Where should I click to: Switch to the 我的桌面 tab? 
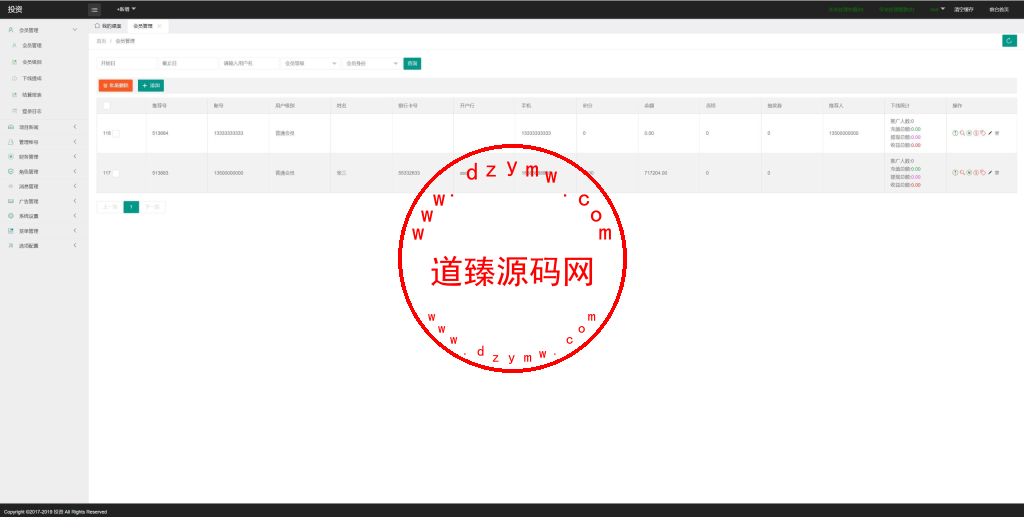(108, 26)
